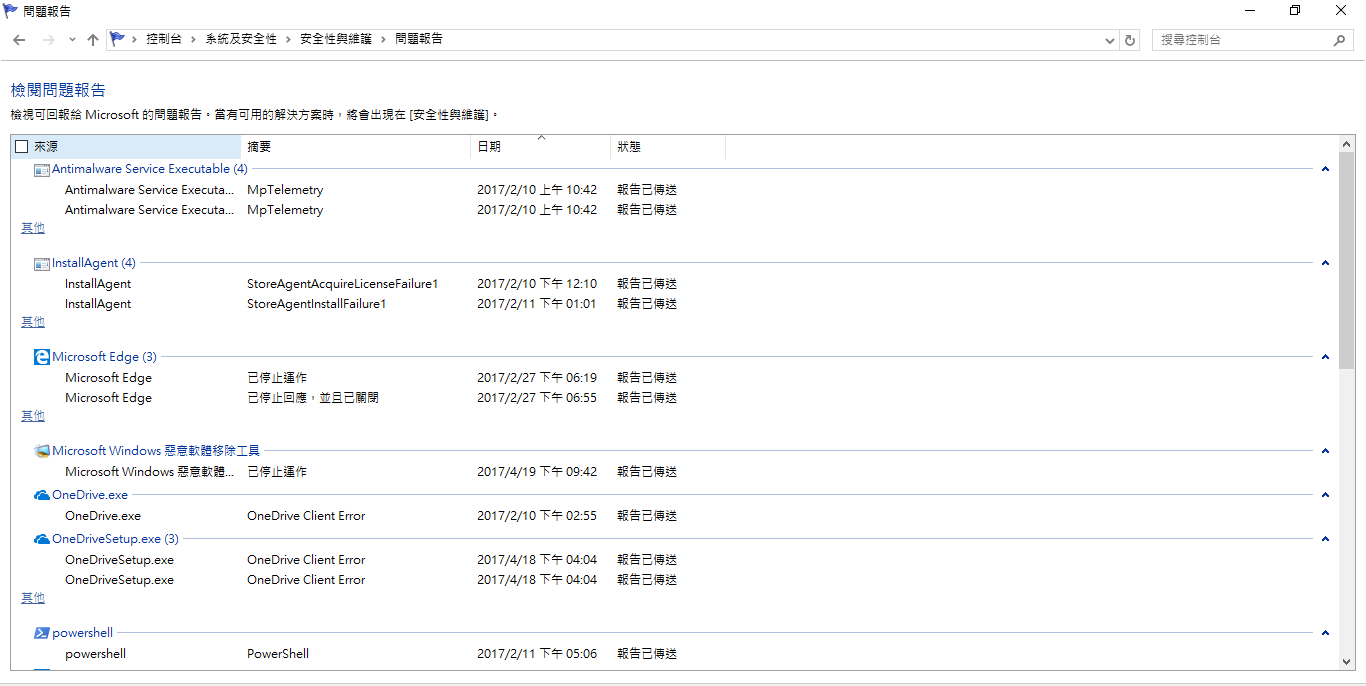
Task: Open the address bar history dropdown
Action: click(x=1110, y=40)
